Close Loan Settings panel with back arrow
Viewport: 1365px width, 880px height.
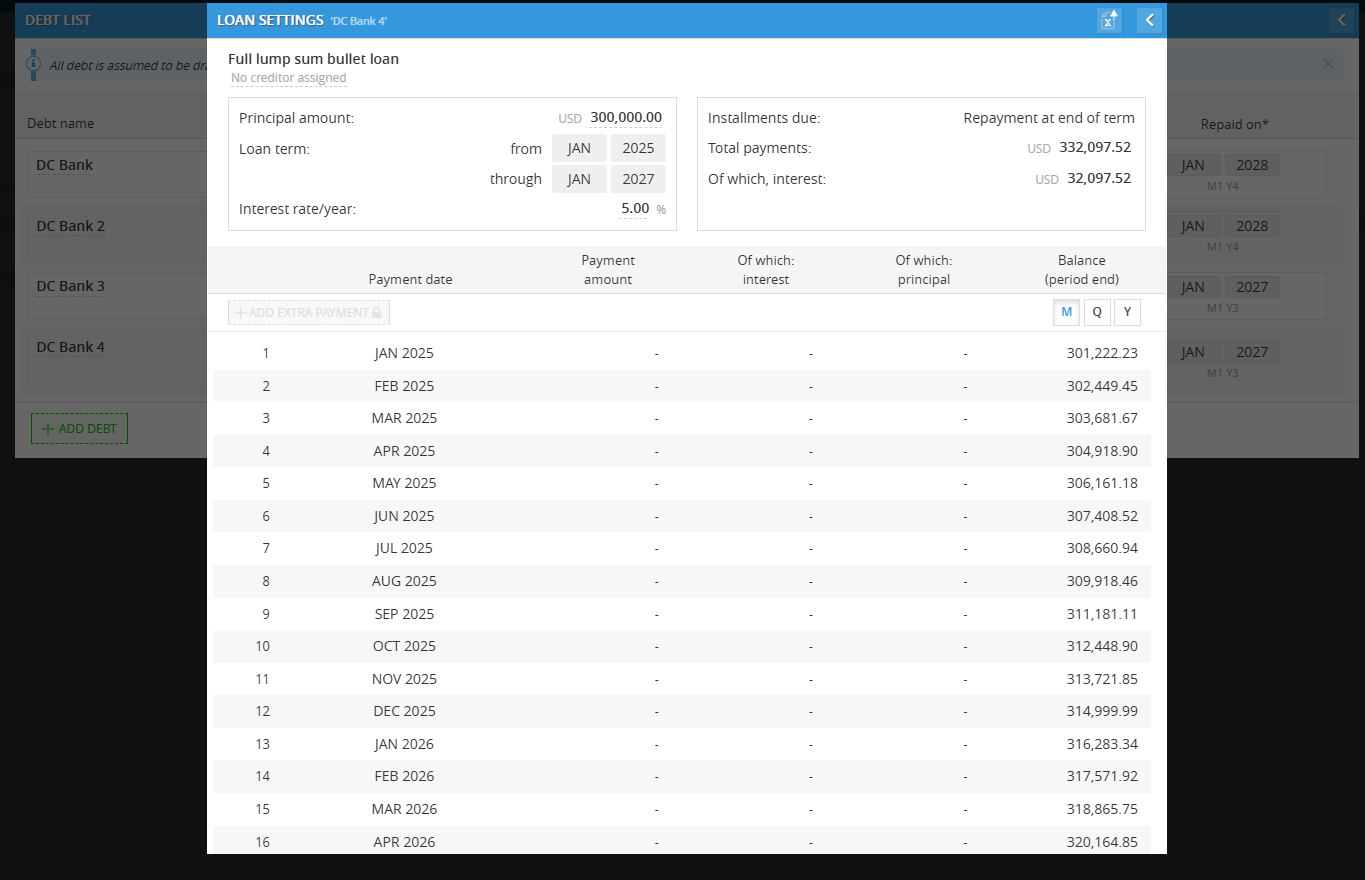(x=1149, y=20)
